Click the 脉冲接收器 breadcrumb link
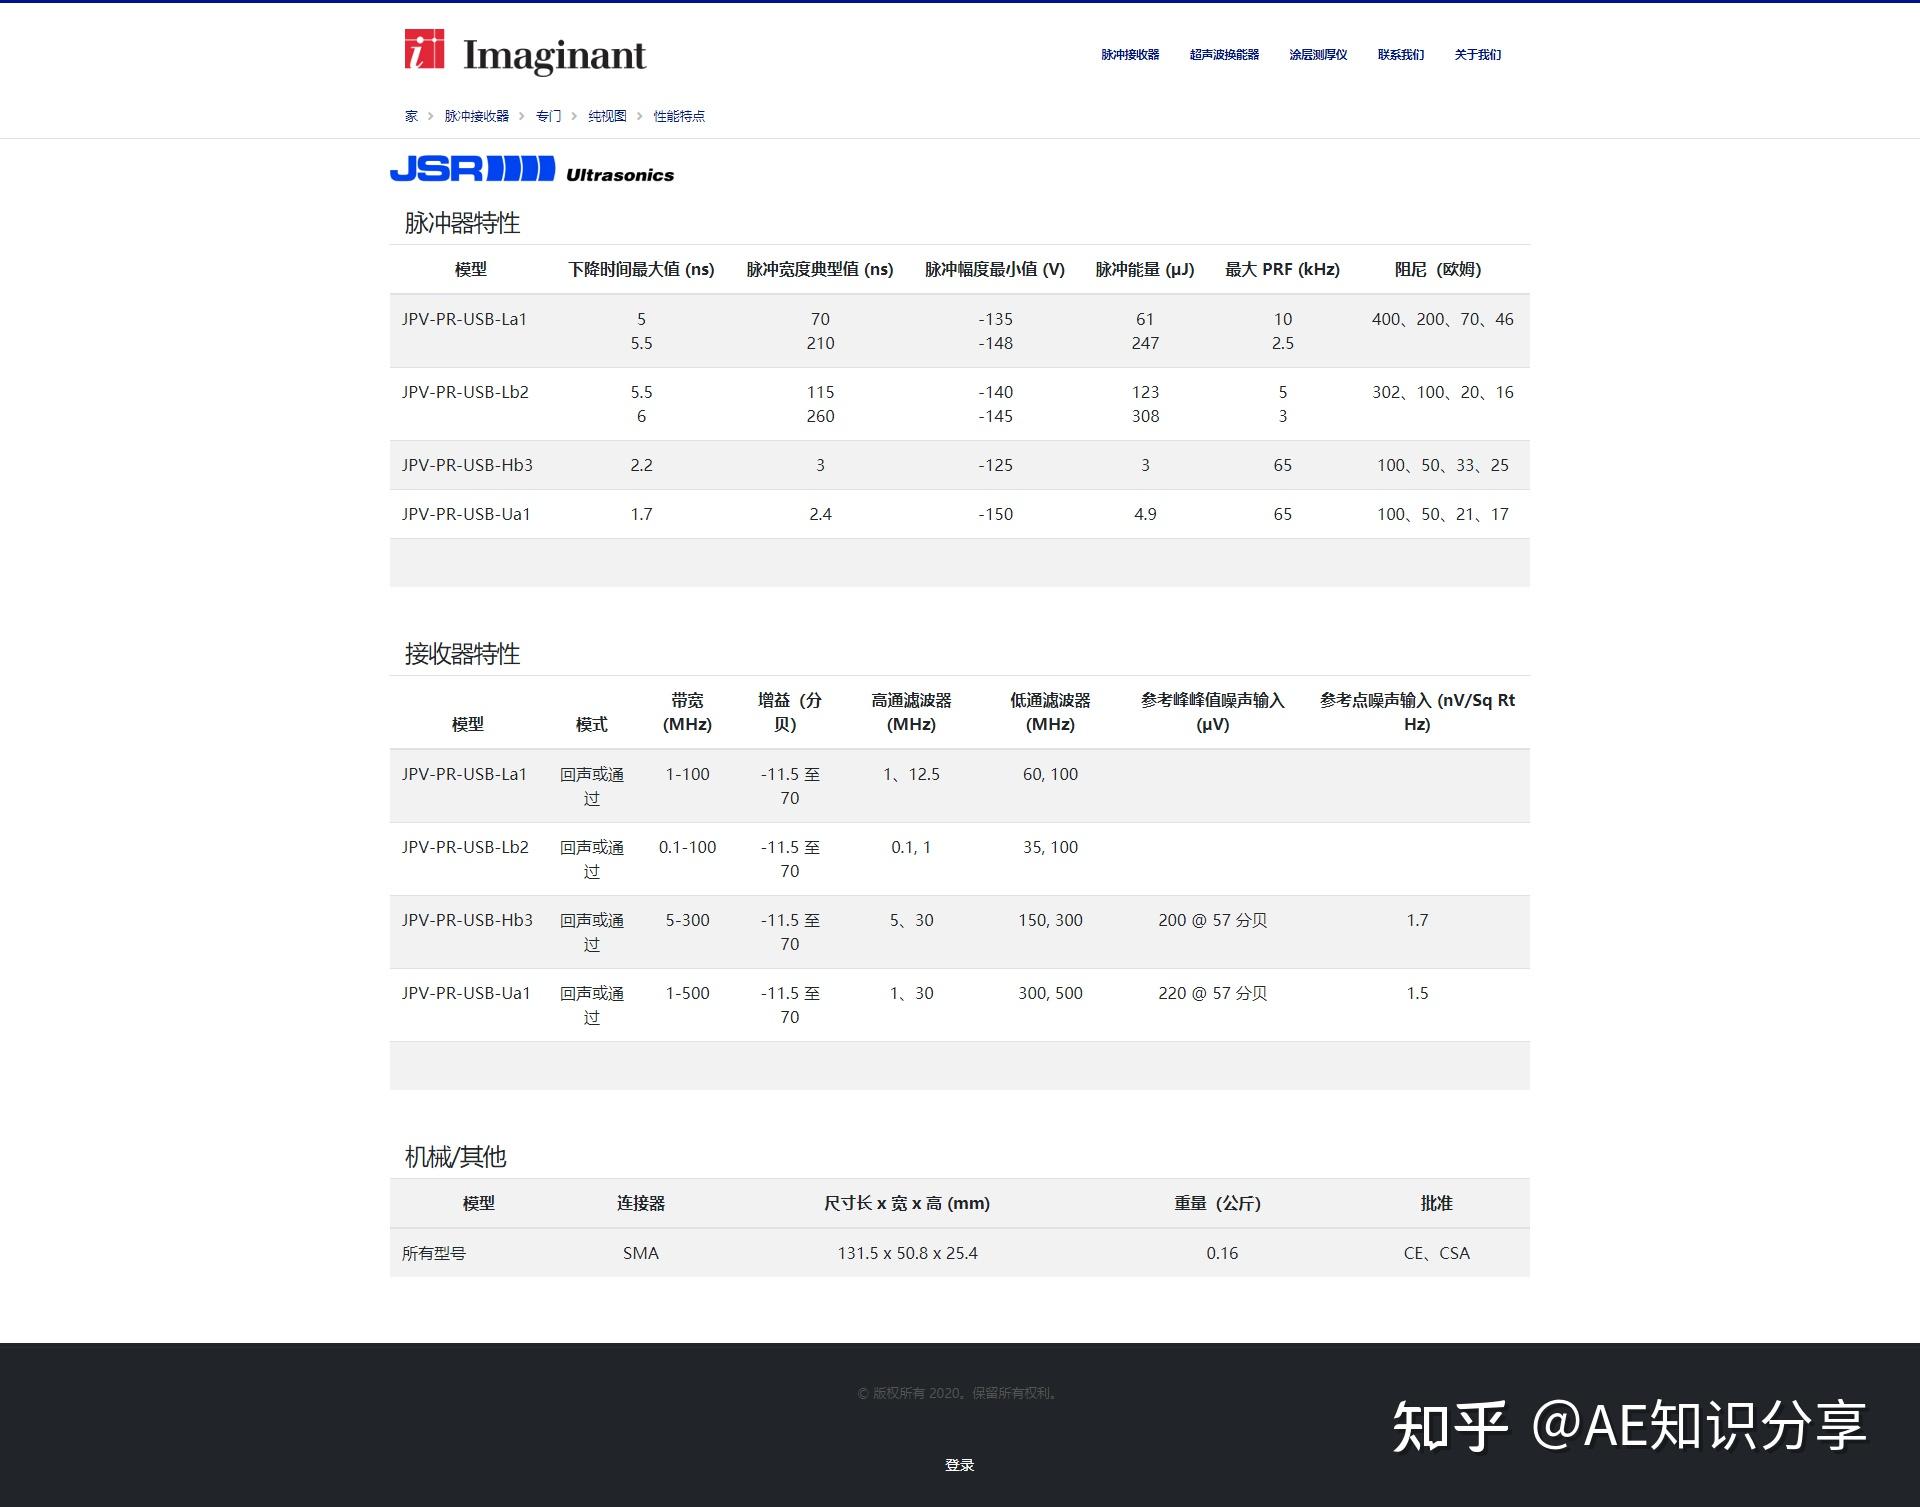 pos(475,115)
